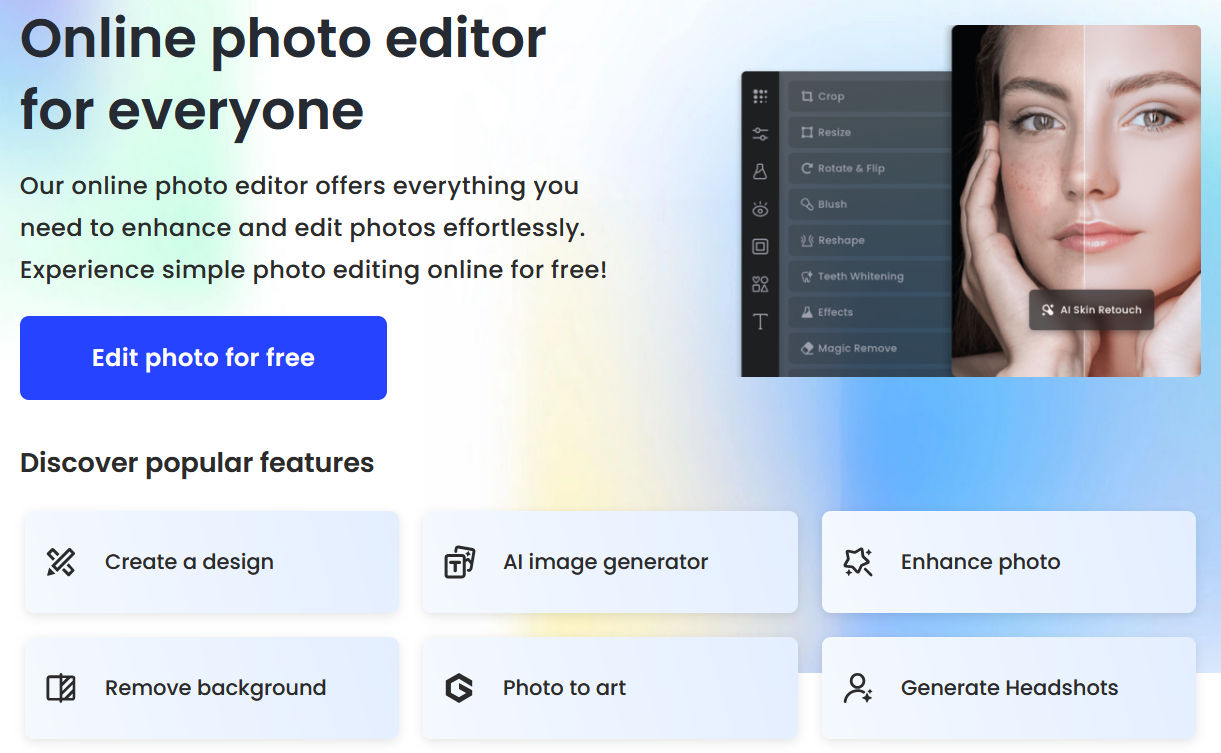Click the pencil-ruler icon on Create a design
This screenshot has width=1221, height=753.
(61, 562)
